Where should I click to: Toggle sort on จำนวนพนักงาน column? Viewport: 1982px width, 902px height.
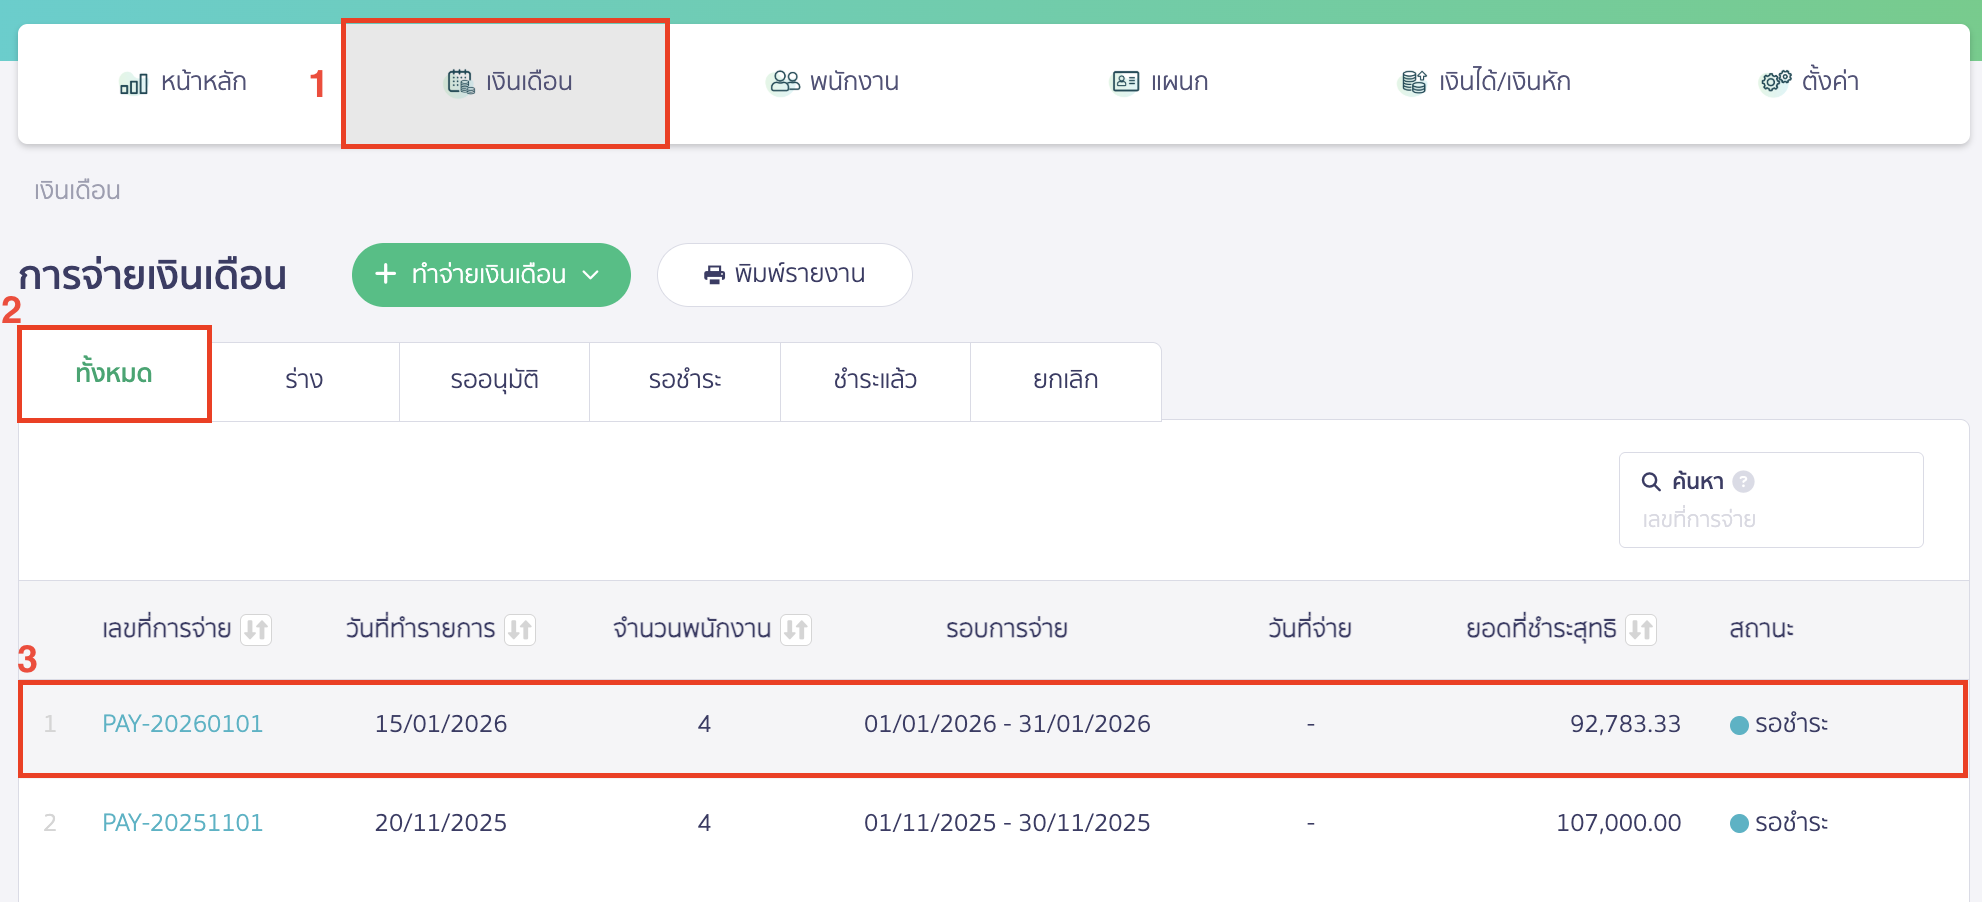coord(796,630)
